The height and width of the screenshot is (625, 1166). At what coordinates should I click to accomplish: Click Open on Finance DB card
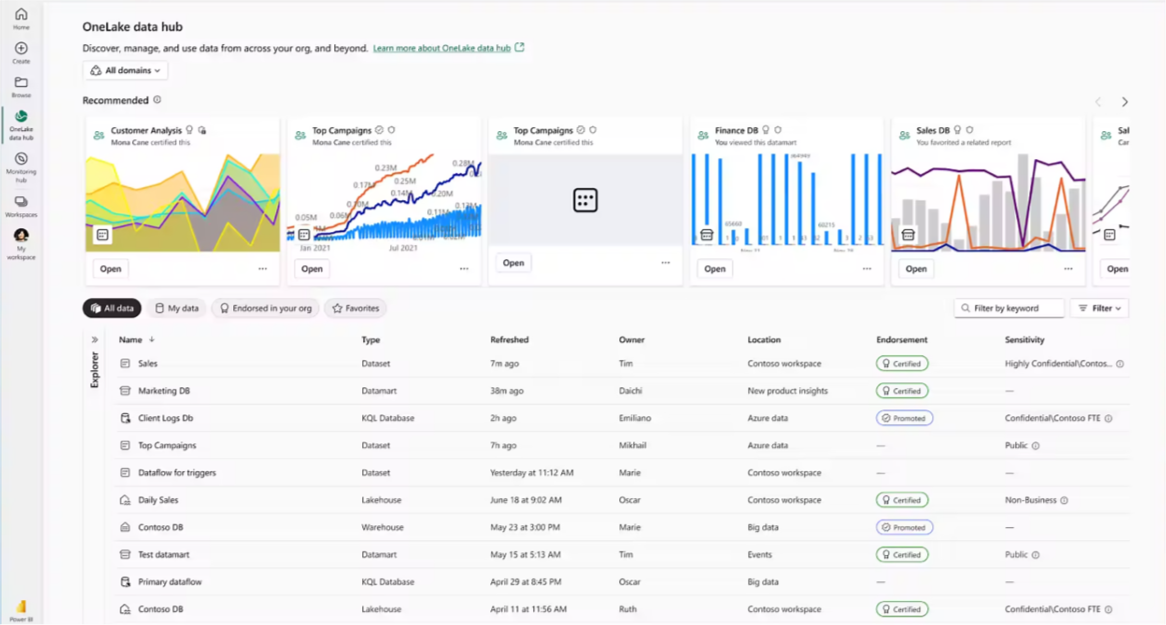pyautogui.click(x=714, y=269)
